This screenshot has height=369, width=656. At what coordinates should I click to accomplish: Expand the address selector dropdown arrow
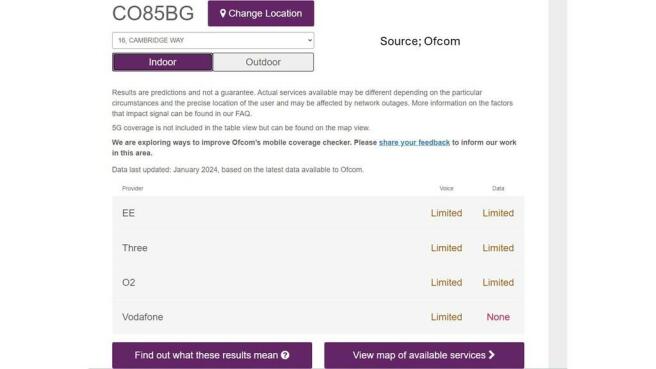[x=310, y=41]
